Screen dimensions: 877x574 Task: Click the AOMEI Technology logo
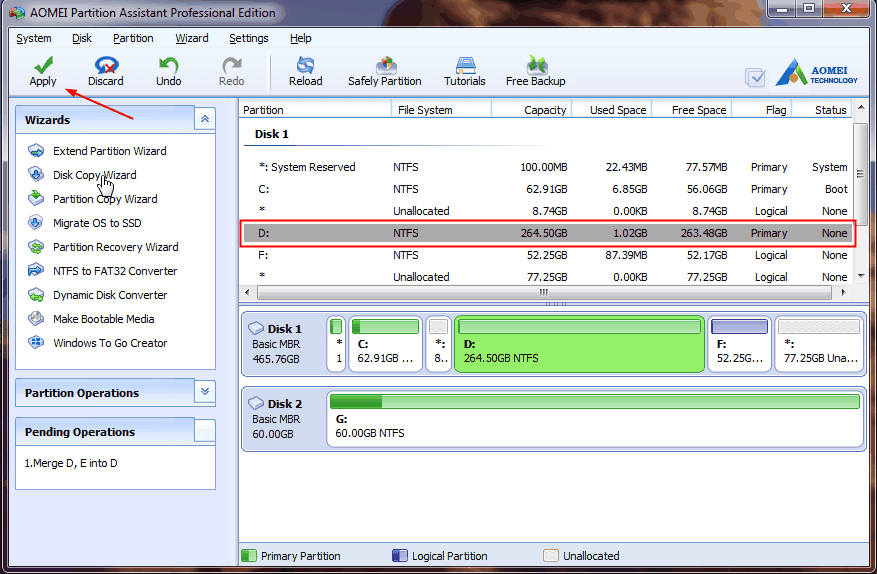(815, 73)
